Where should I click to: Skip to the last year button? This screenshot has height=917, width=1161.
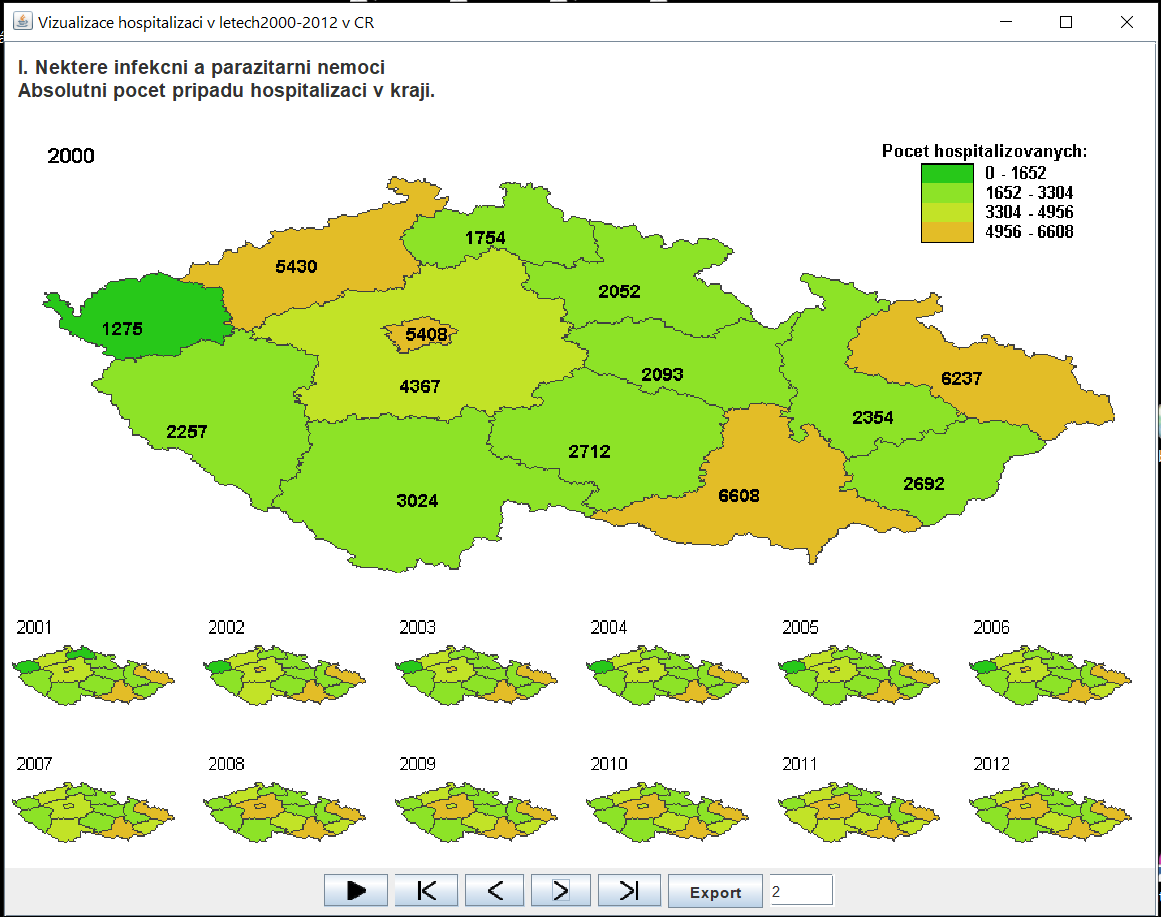click(x=629, y=890)
